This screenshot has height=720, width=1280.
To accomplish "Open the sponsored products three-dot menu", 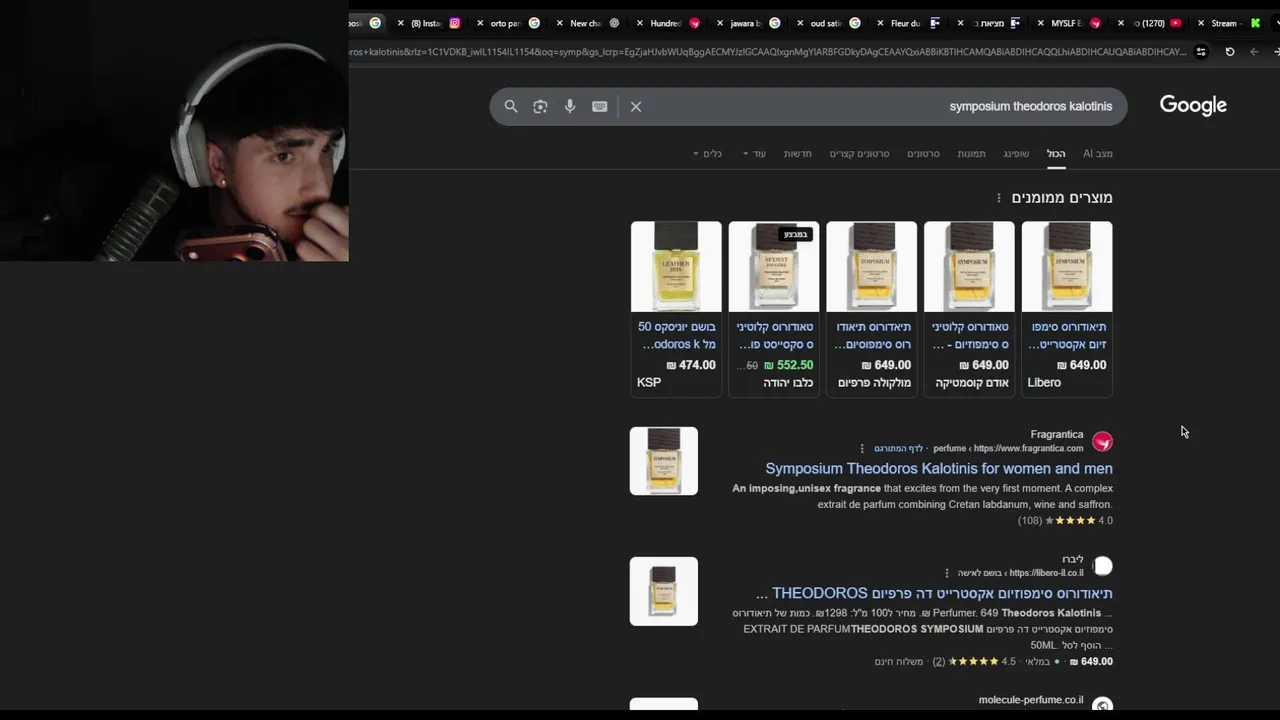I will pos(998,198).
